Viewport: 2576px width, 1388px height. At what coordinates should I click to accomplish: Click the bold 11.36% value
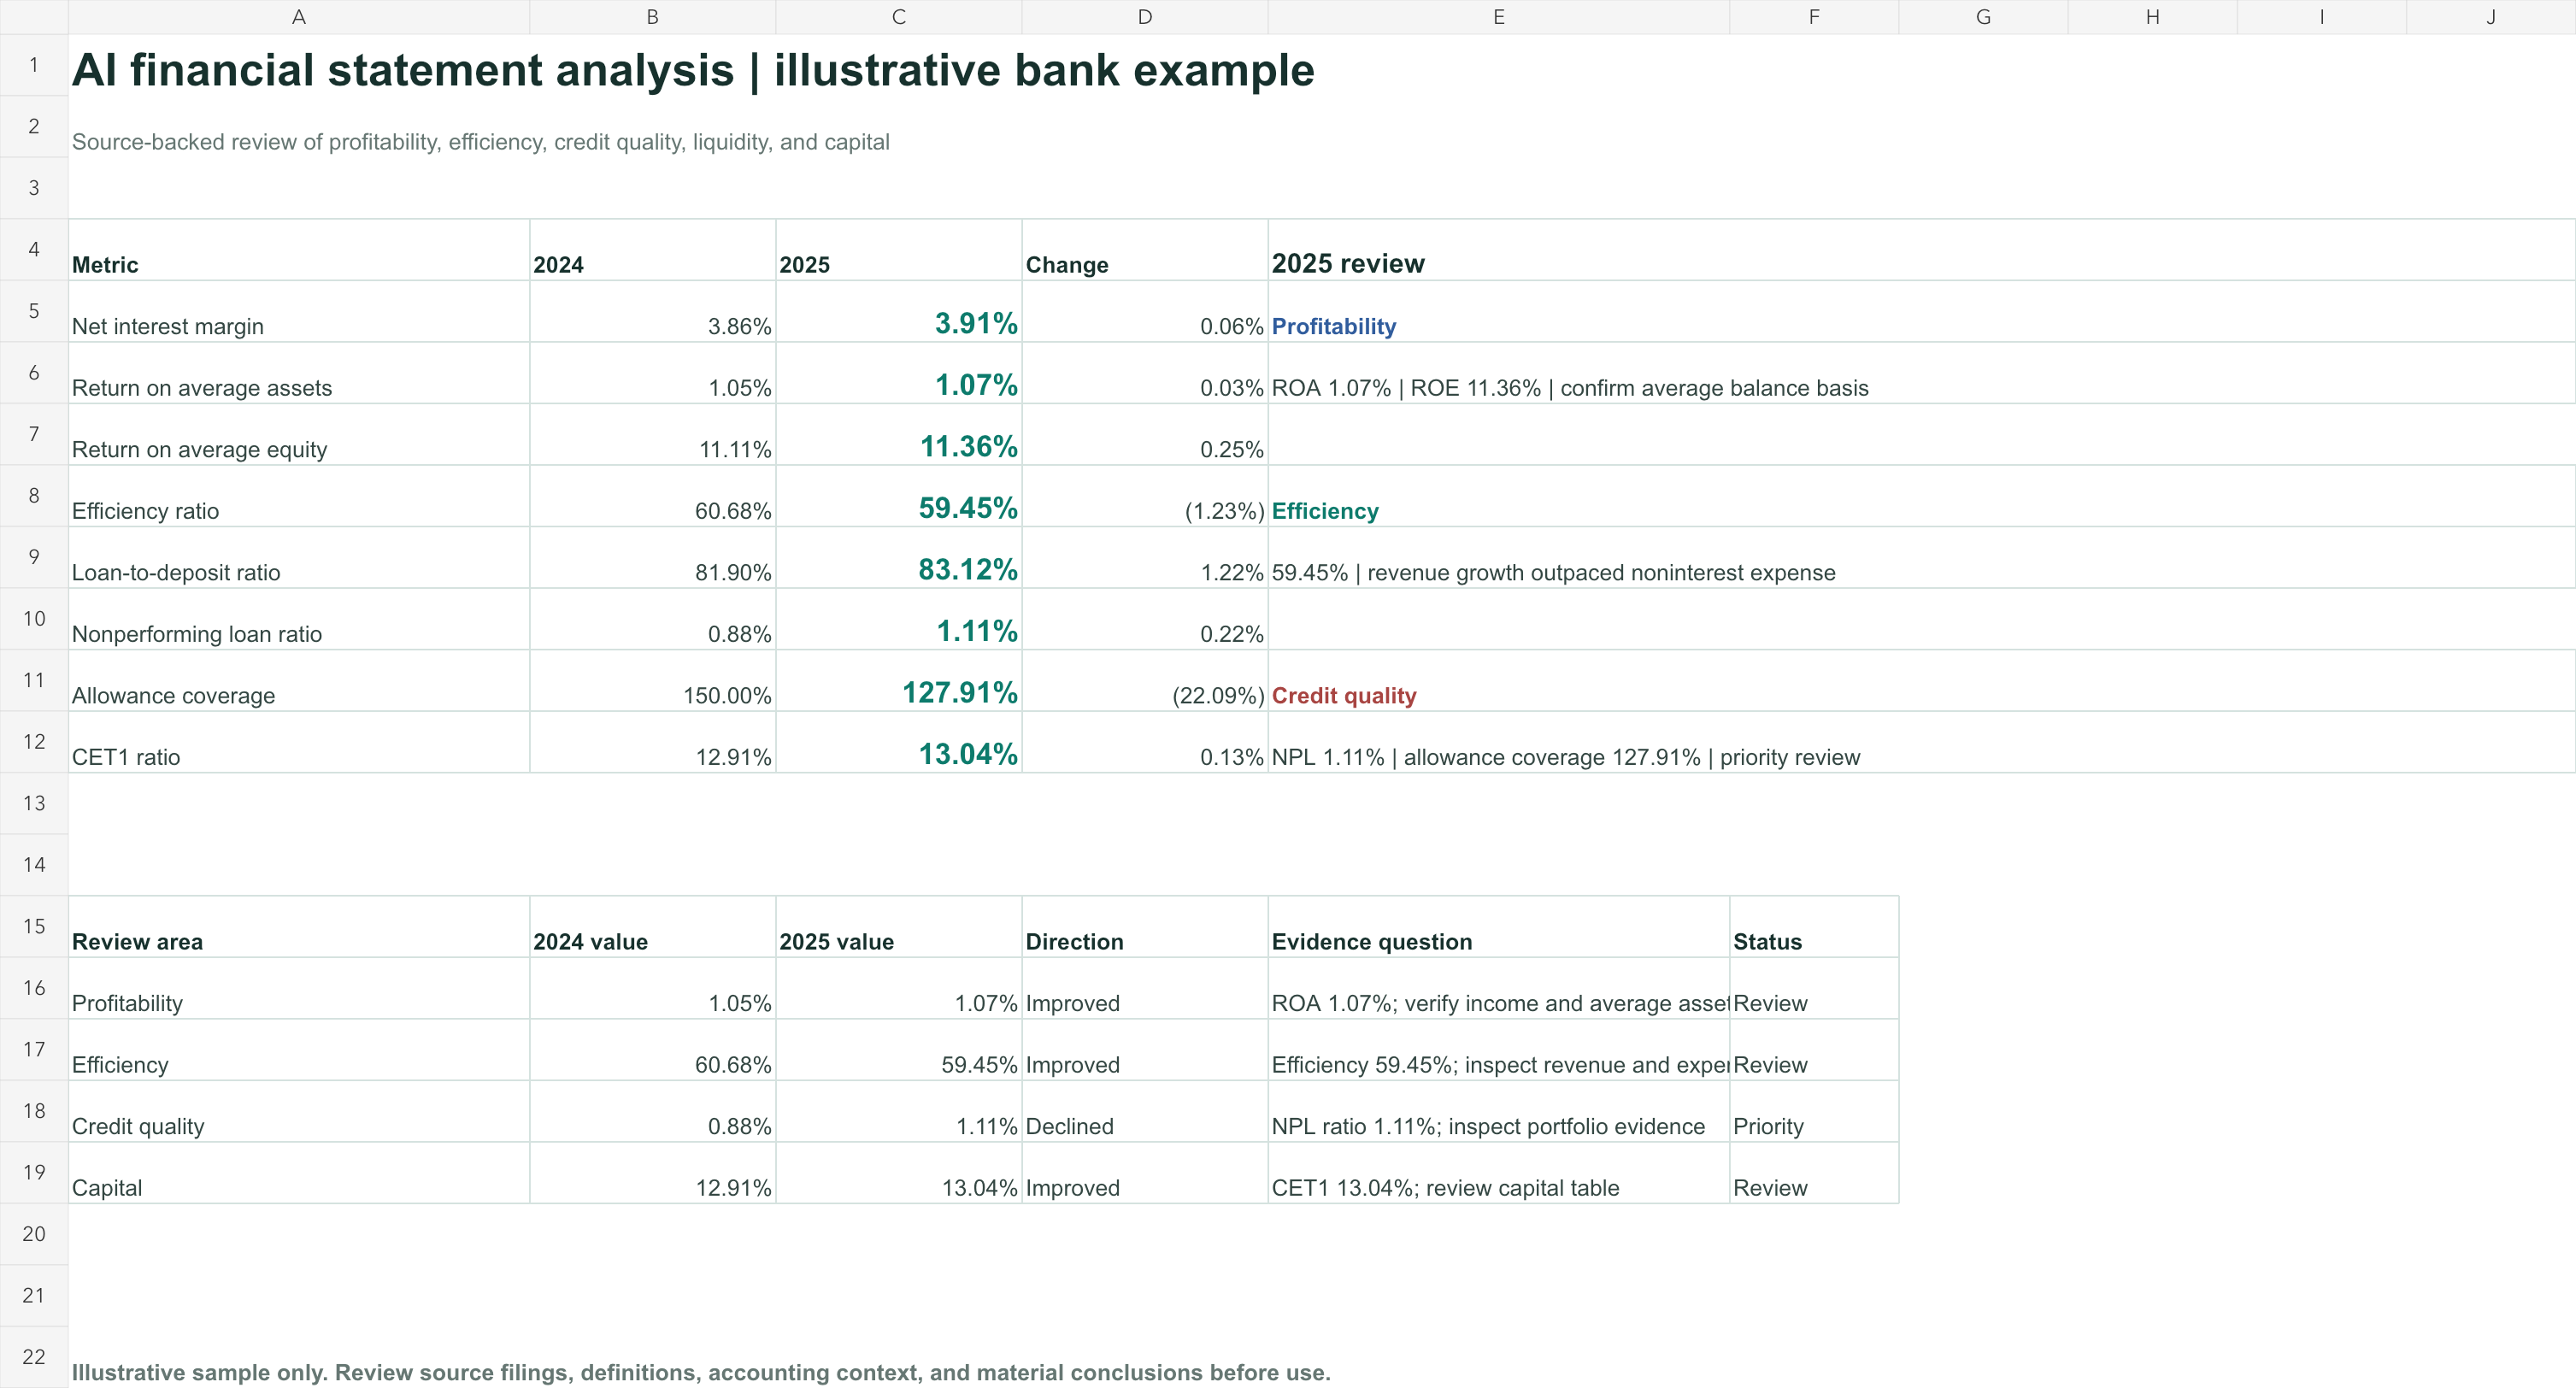pos(899,435)
